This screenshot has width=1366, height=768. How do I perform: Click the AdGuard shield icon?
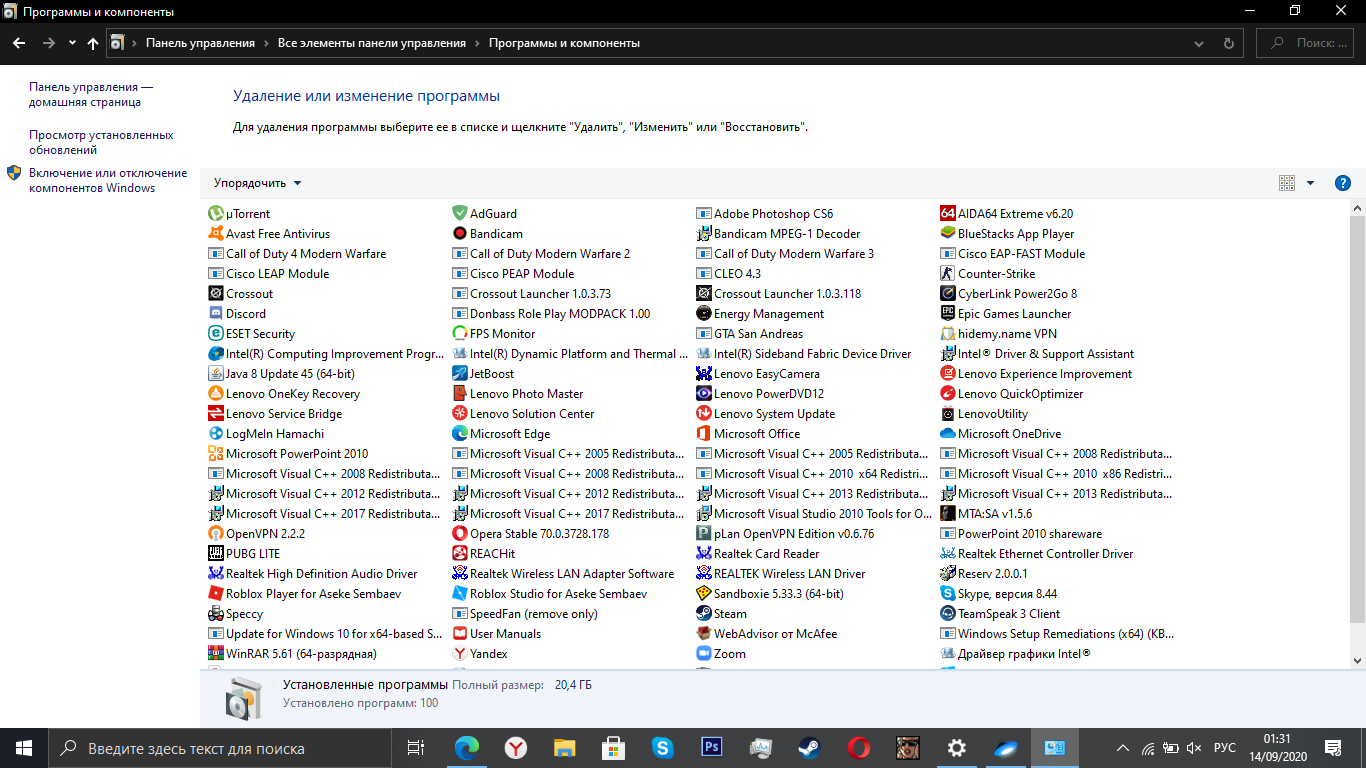click(x=460, y=213)
